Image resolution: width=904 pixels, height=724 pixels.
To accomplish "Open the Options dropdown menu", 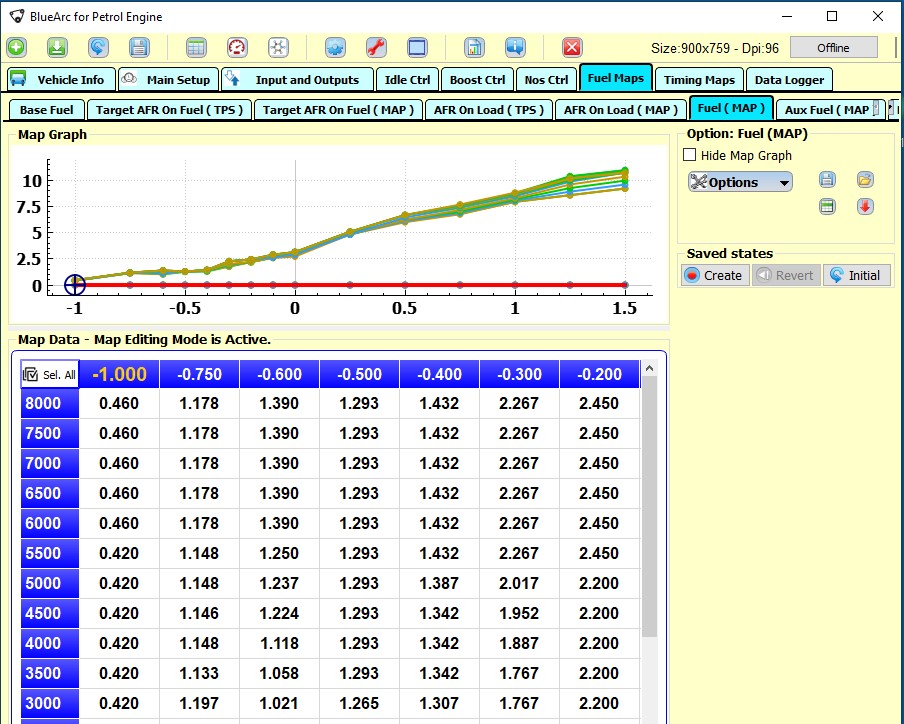I will point(740,182).
